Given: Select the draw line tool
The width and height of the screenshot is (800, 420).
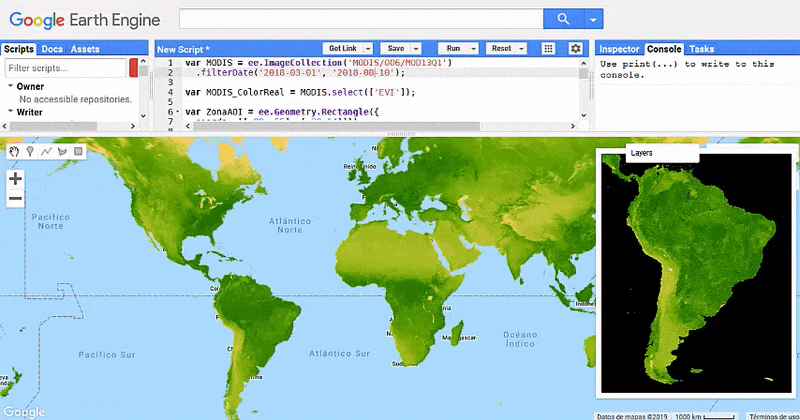Looking at the screenshot, I should 46,152.
